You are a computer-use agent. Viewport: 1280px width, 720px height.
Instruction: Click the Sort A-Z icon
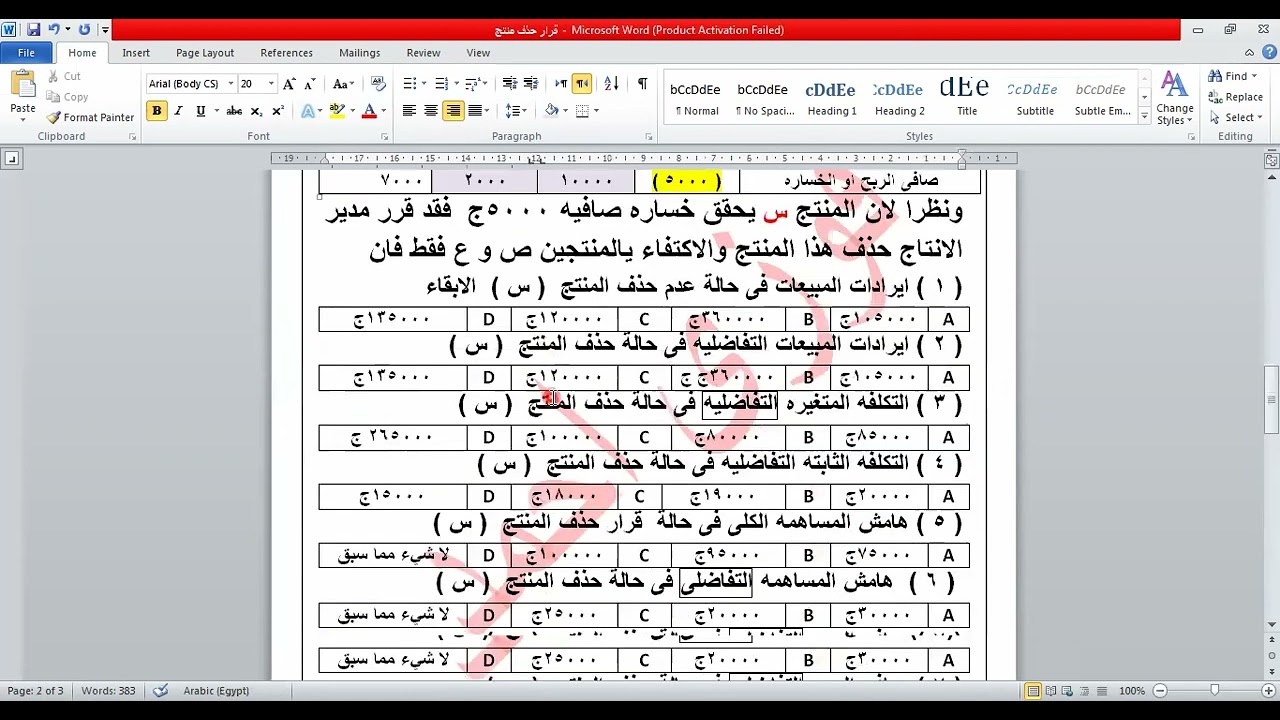(x=612, y=84)
